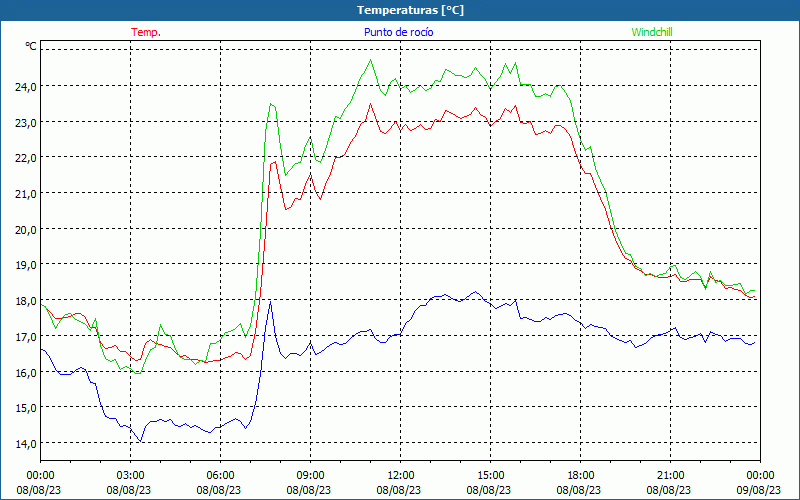Click the '14,0' y-axis value
This screenshot has width=800, height=500.
point(26,444)
